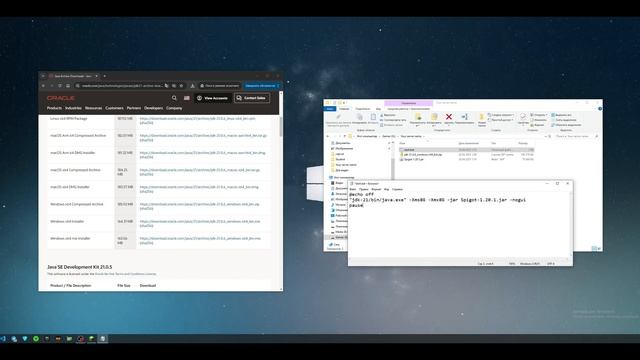The width and height of the screenshot is (640, 360).
Task: Click the Copy icon in Explorer ribbon
Action: click(x=360, y=117)
